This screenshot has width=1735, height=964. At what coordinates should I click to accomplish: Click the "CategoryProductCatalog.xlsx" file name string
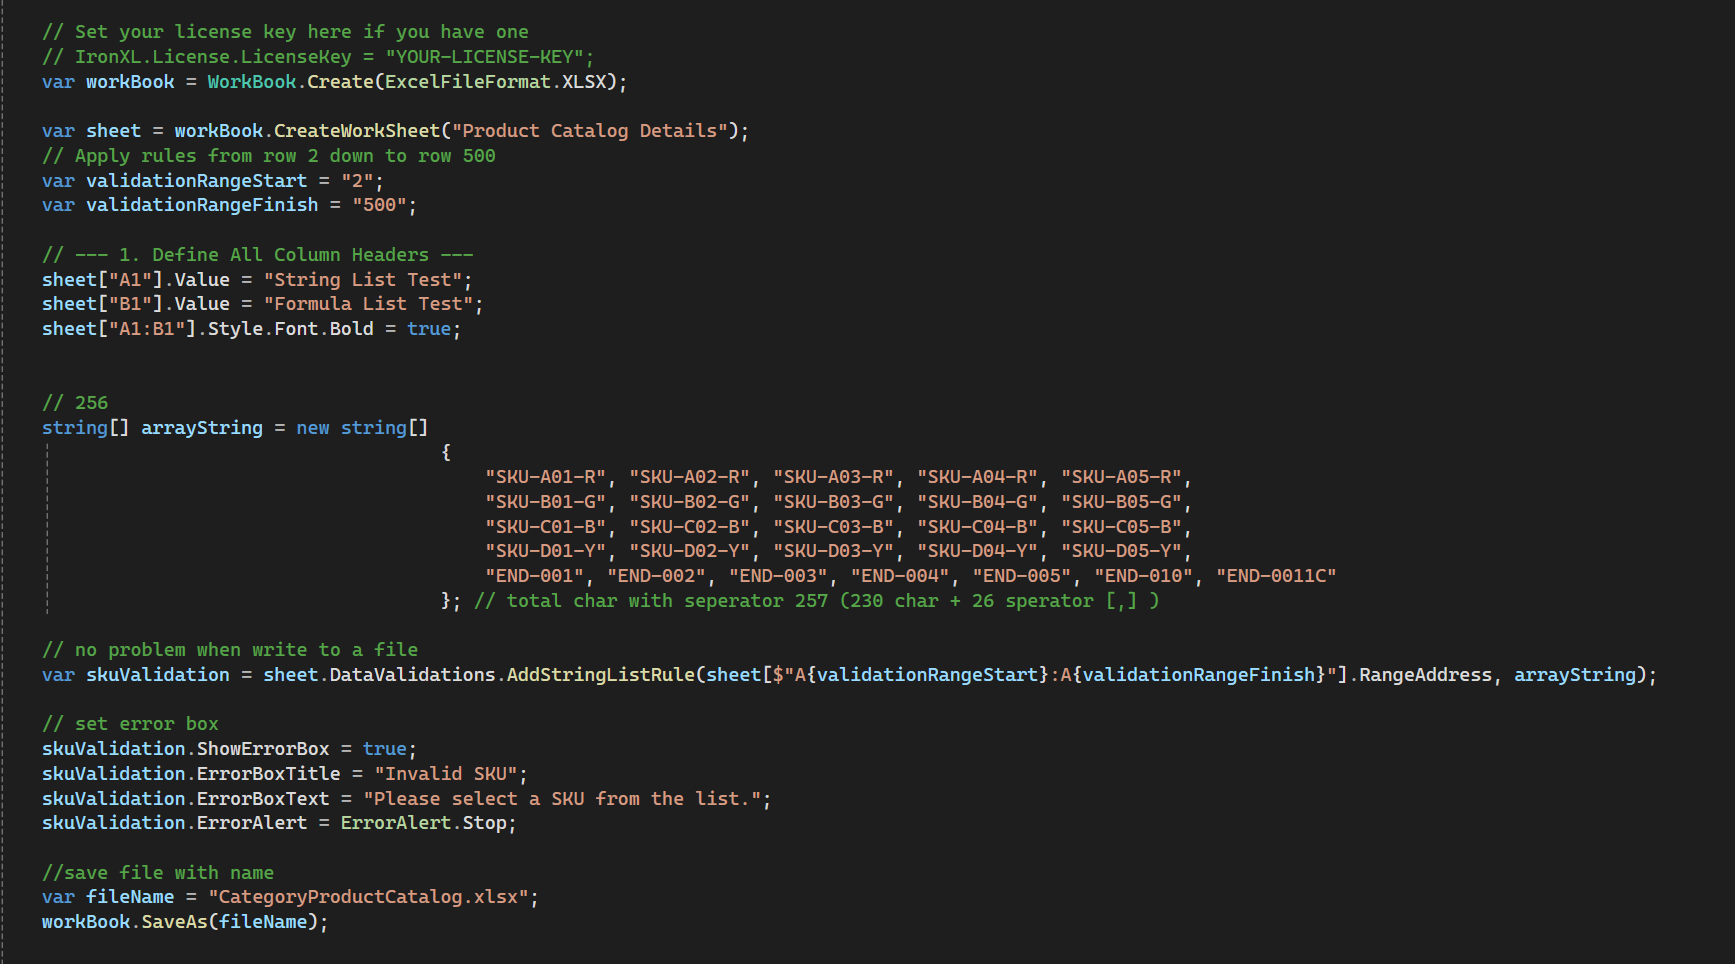[x=368, y=897]
